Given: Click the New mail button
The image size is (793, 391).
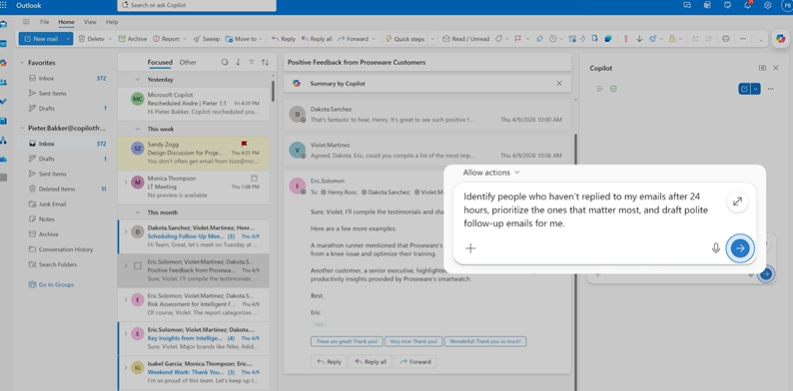Looking at the screenshot, I should (41, 39).
